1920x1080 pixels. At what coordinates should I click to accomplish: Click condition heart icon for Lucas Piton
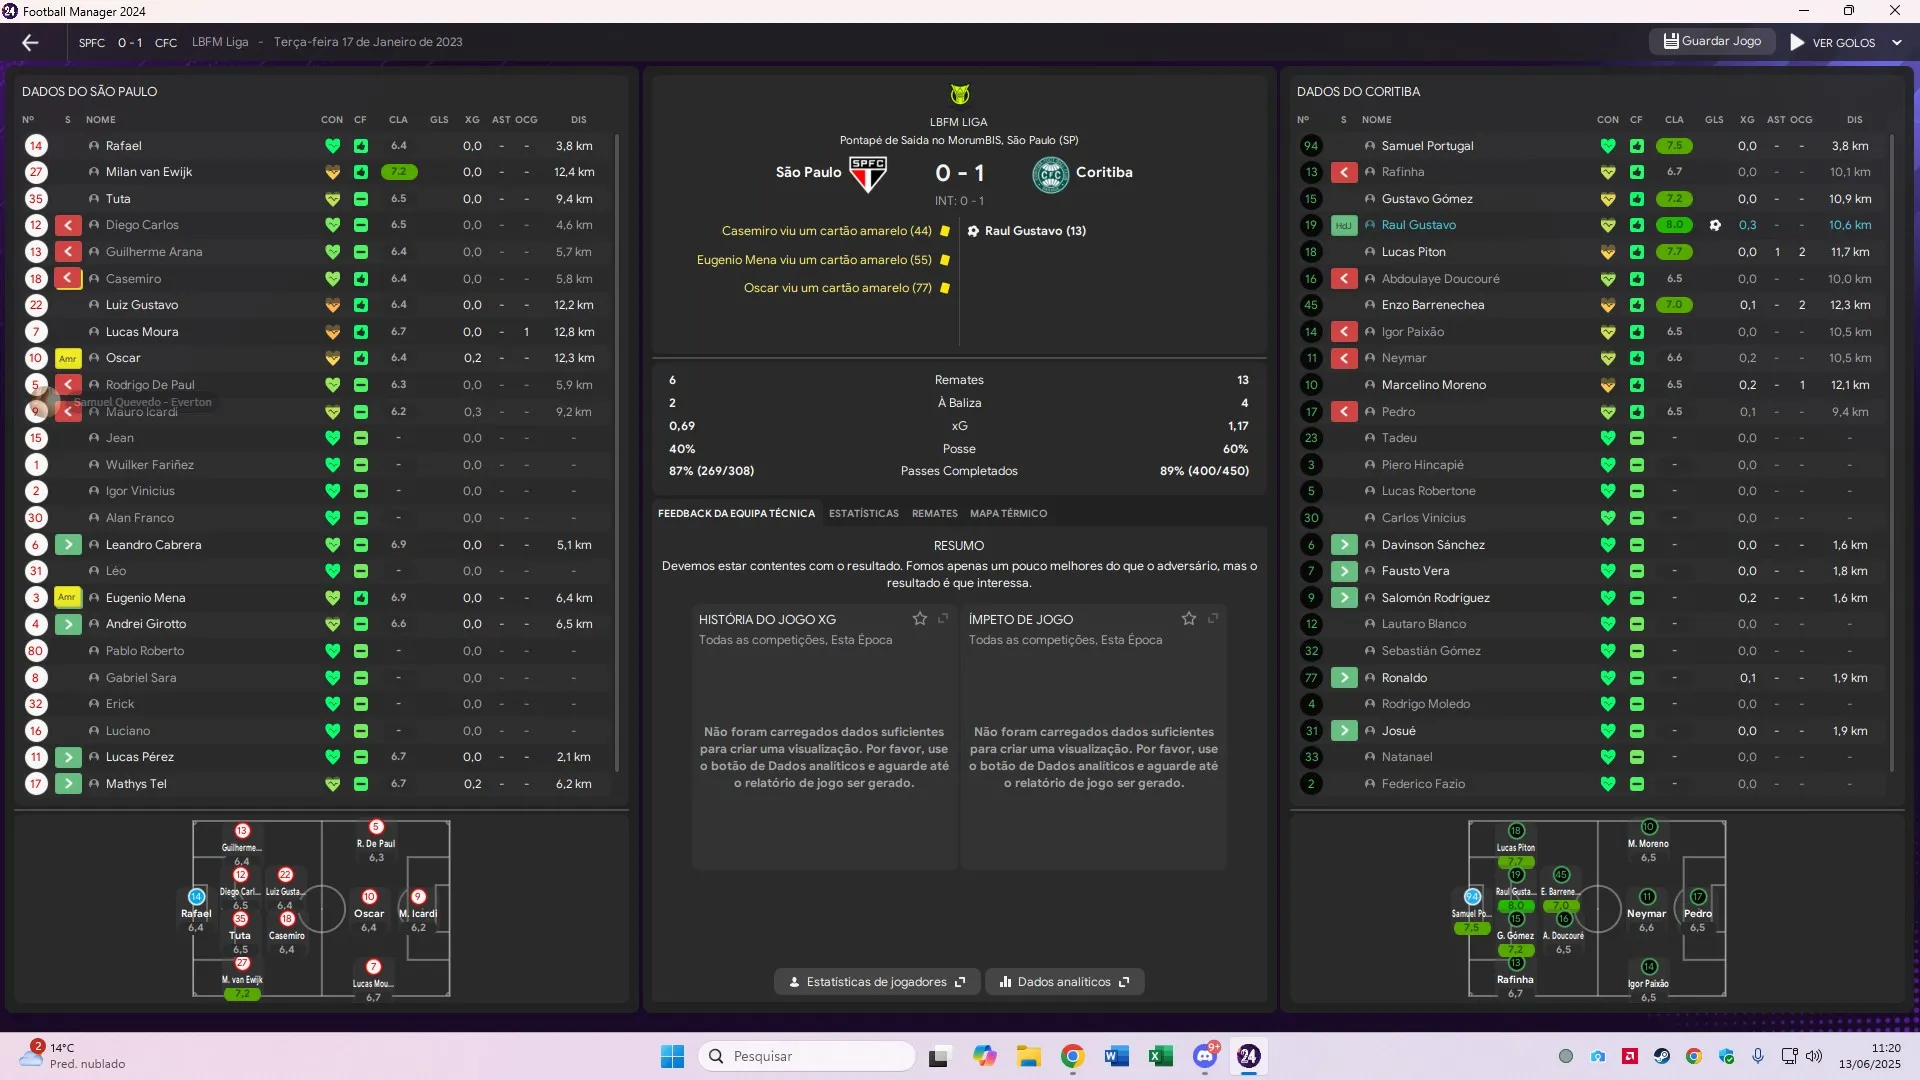(1608, 252)
